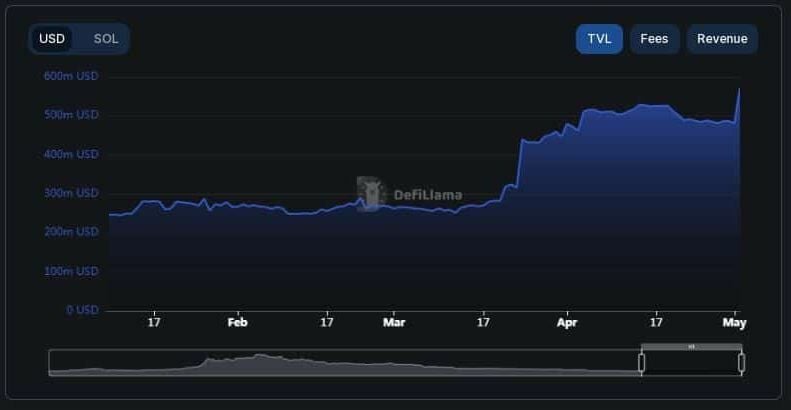This screenshot has height=410, width=791.
Task: Click the '500m USD' axis label
Action: click(71, 115)
